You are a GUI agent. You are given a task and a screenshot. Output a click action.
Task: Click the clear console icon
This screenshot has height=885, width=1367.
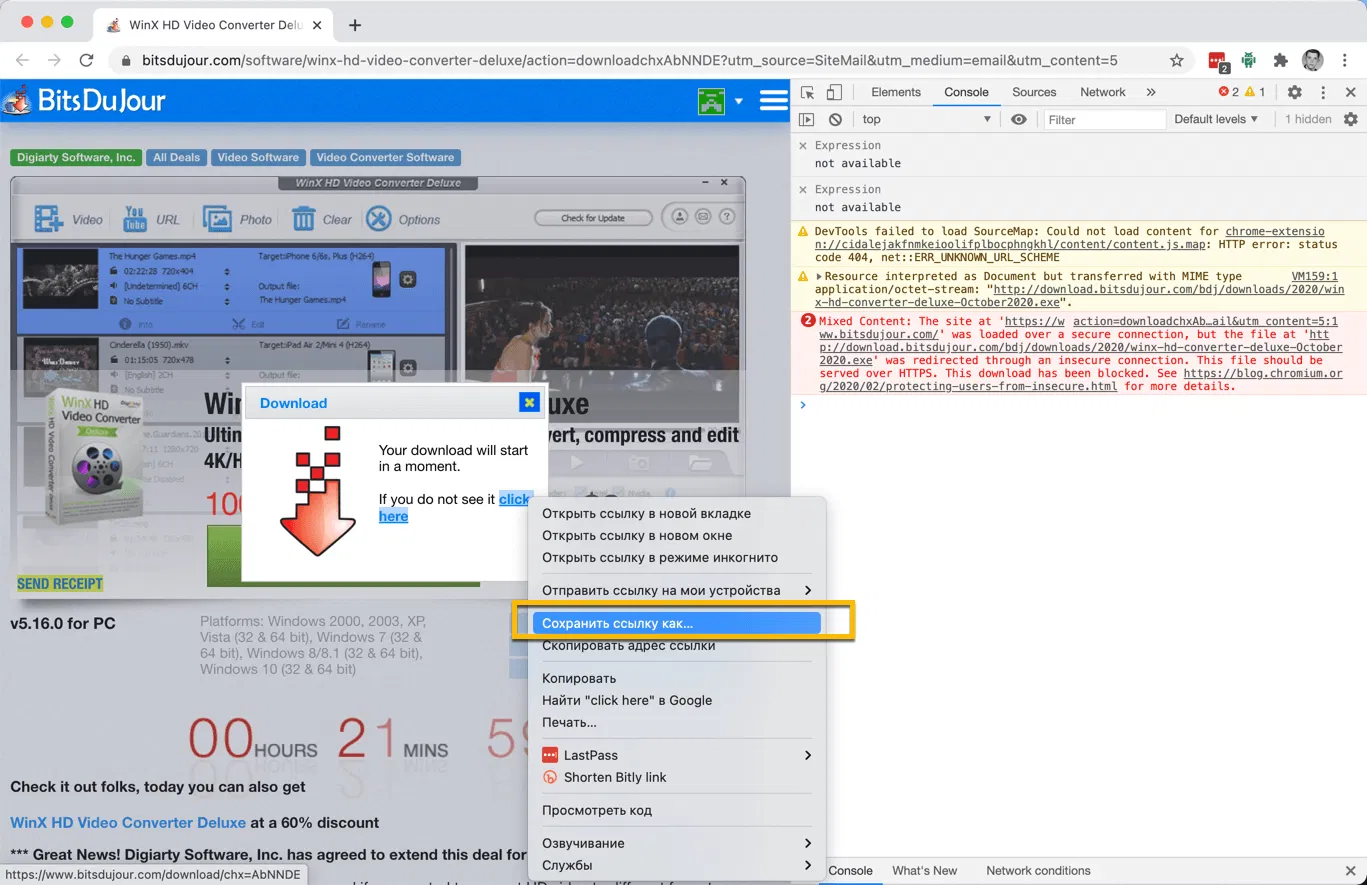coord(835,119)
